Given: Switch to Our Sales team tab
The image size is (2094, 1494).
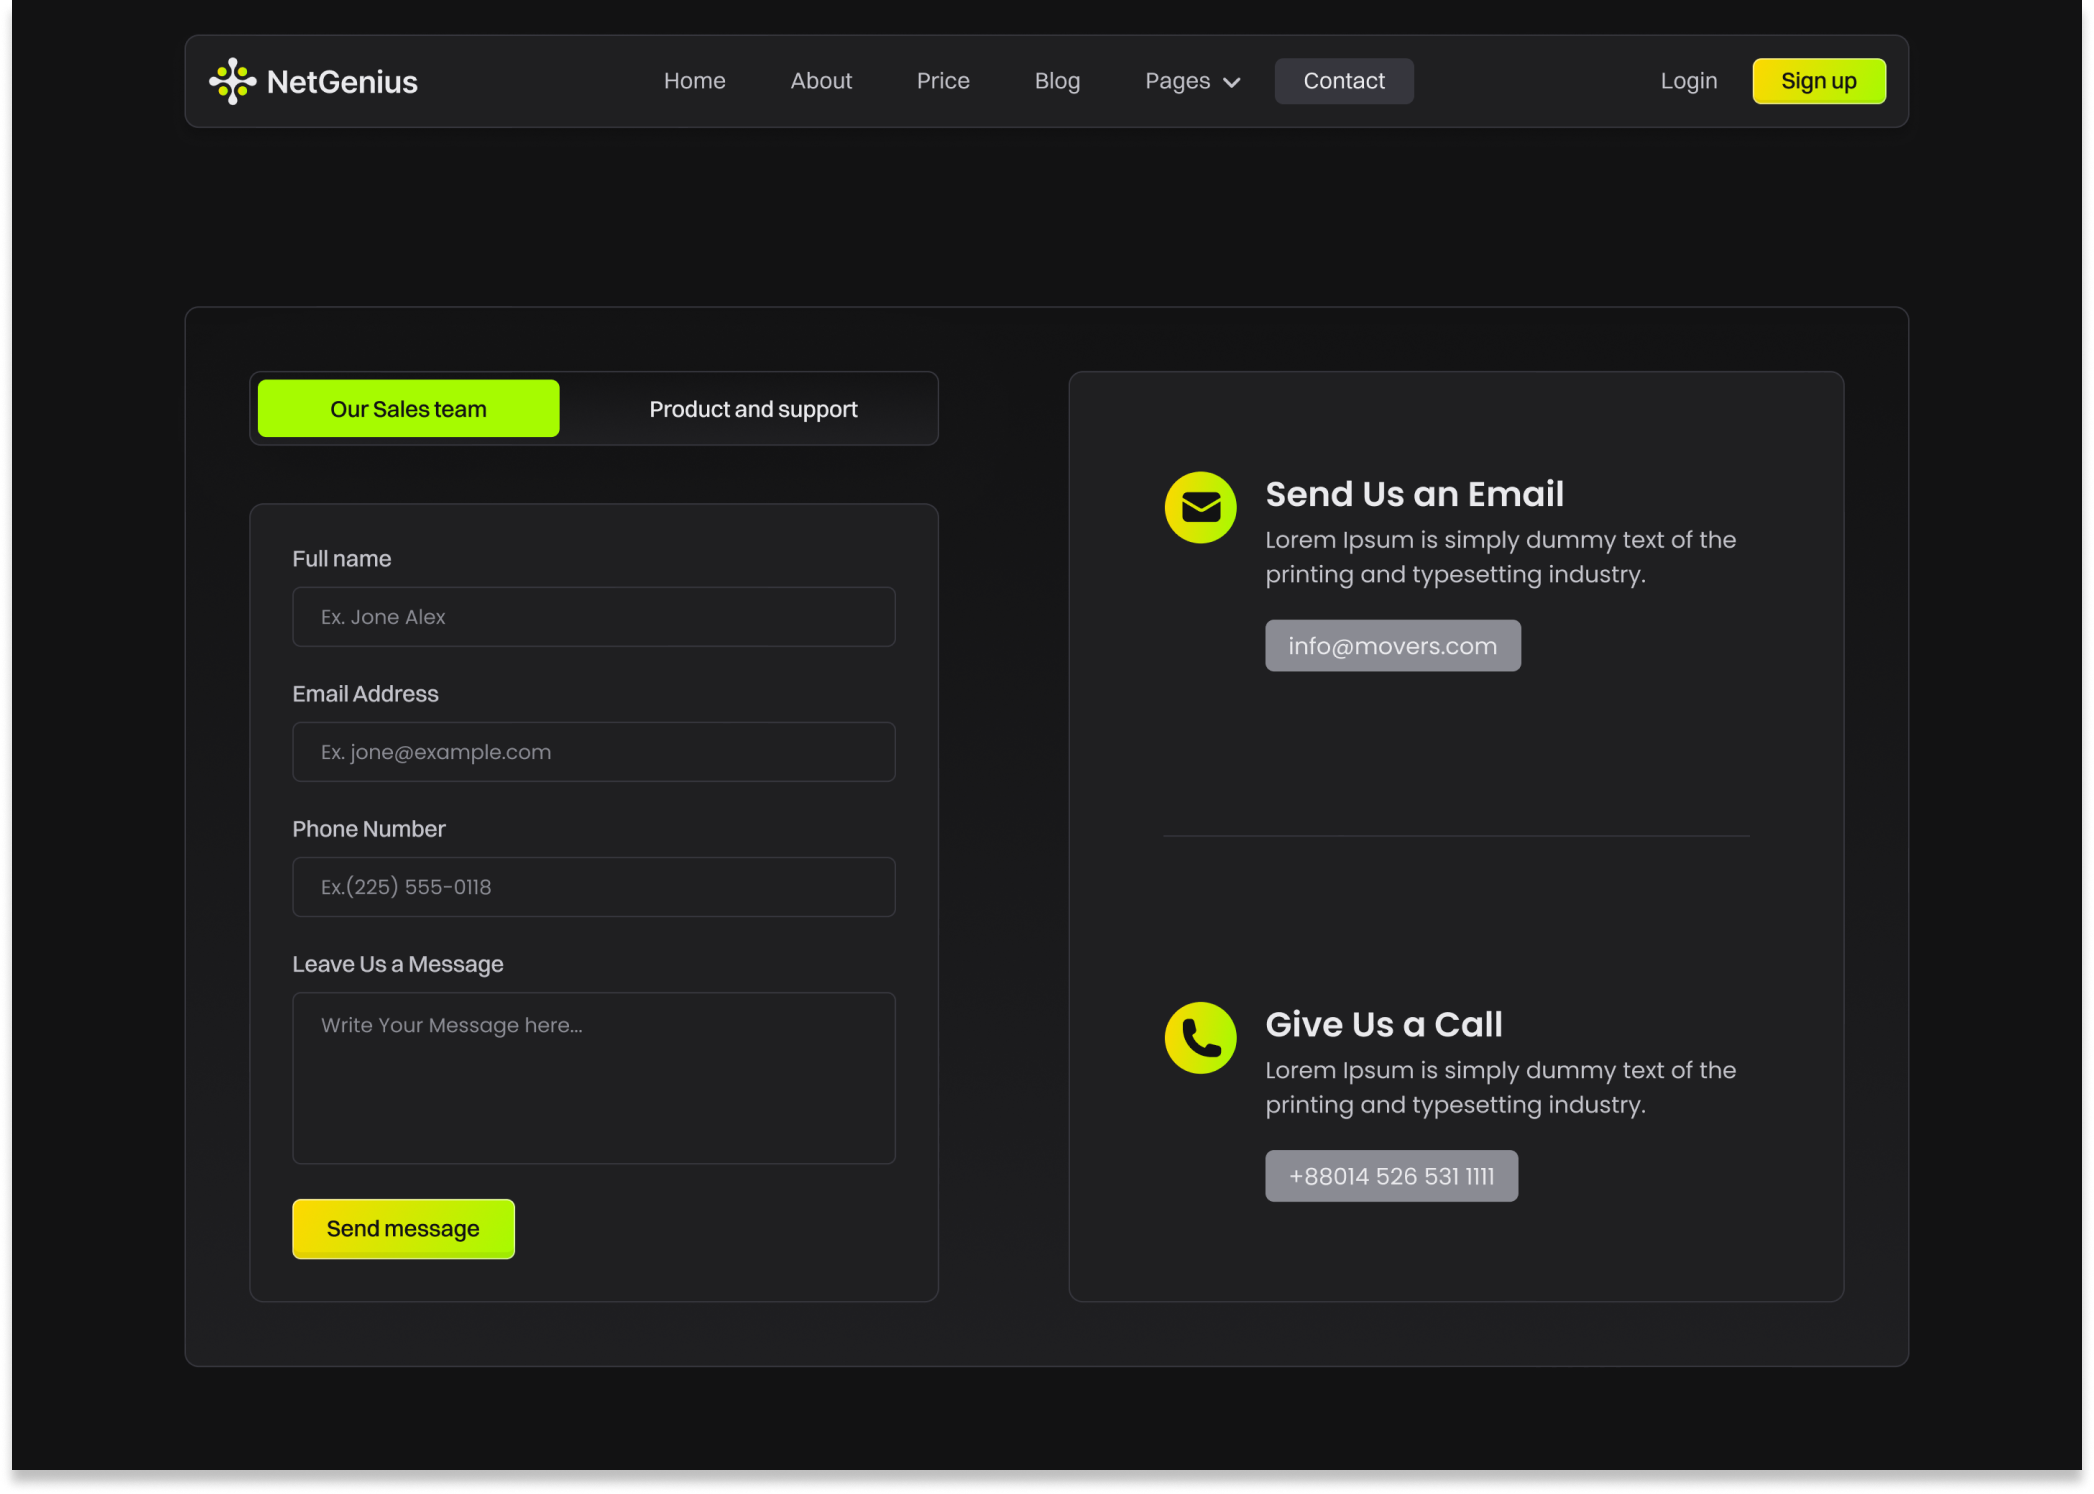Looking at the screenshot, I should click(x=408, y=408).
